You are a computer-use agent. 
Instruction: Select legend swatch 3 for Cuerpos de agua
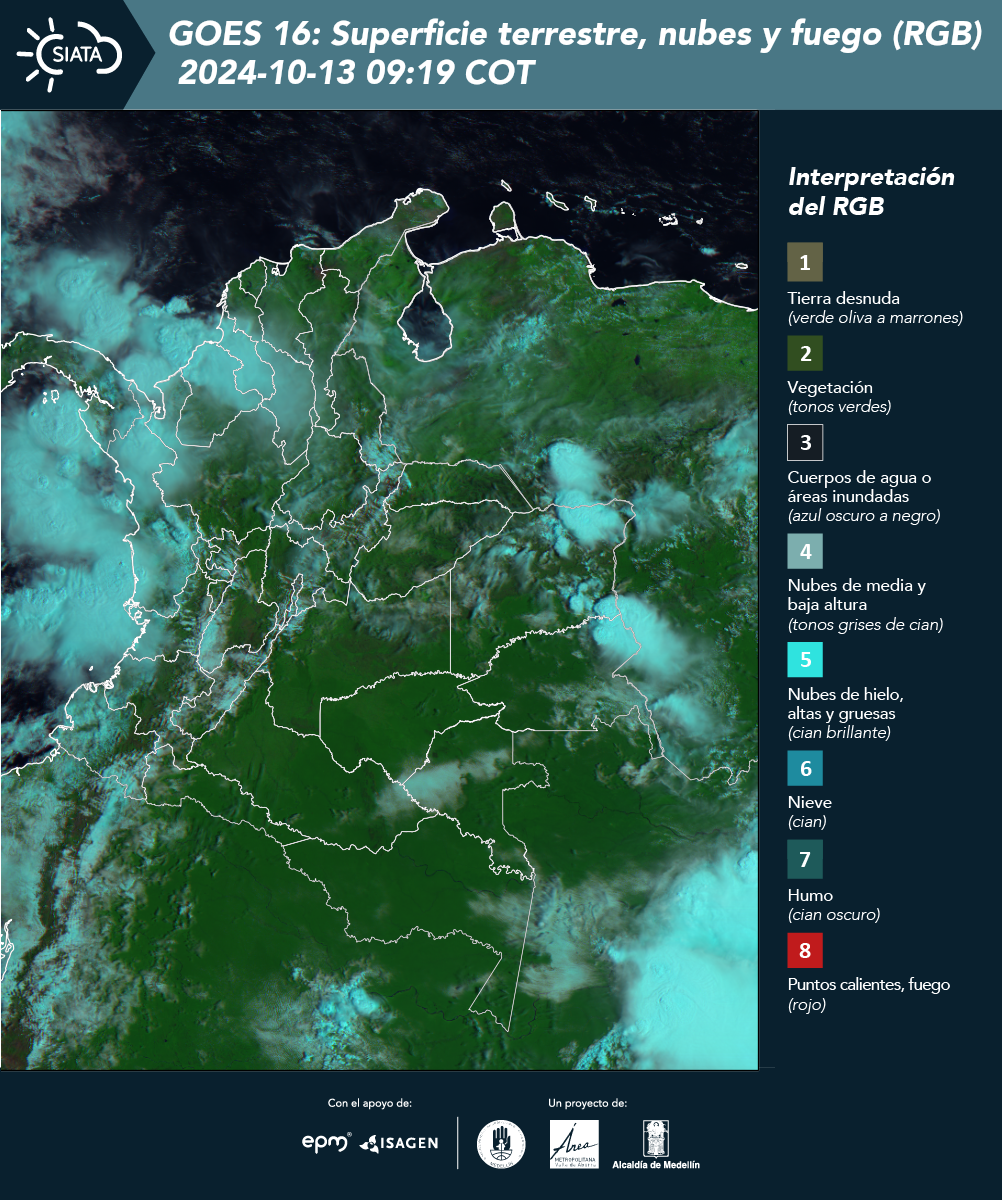[x=805, y=442]
